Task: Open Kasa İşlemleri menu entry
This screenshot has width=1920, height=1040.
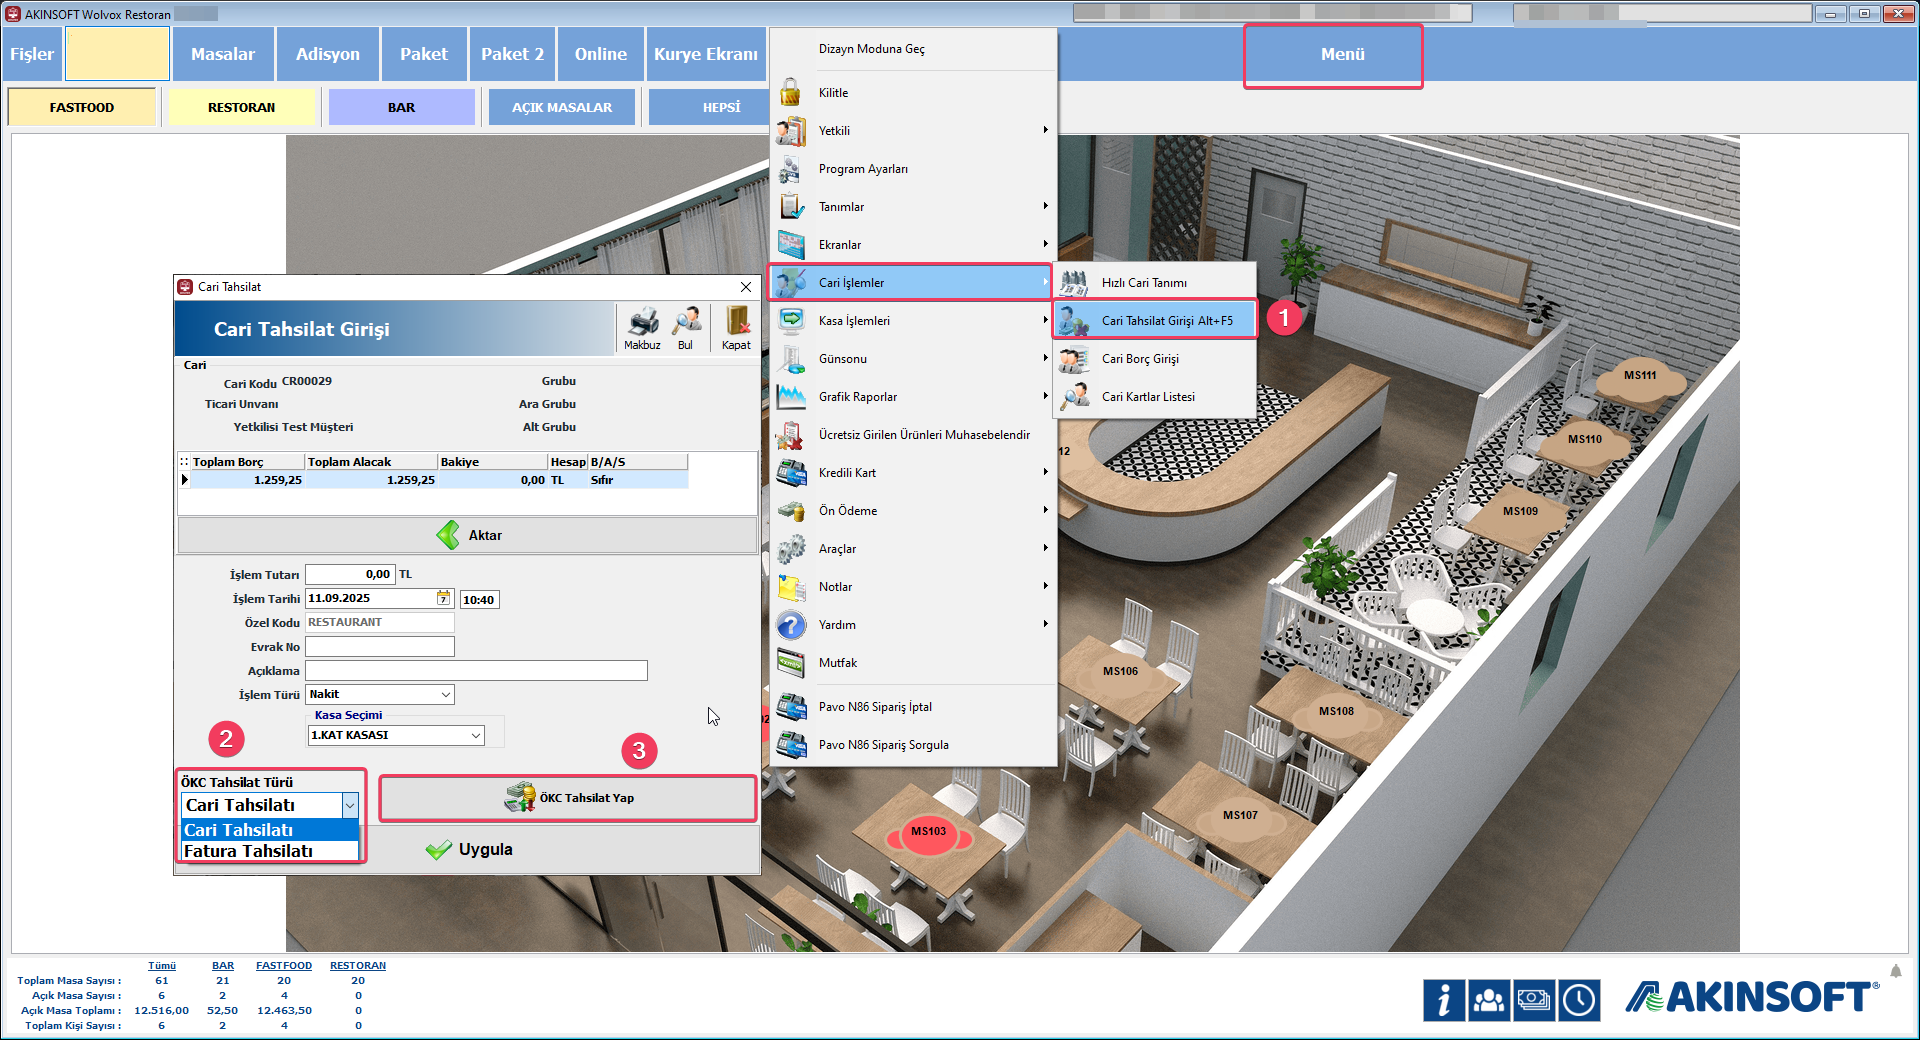Action: (x=854, y=321)
